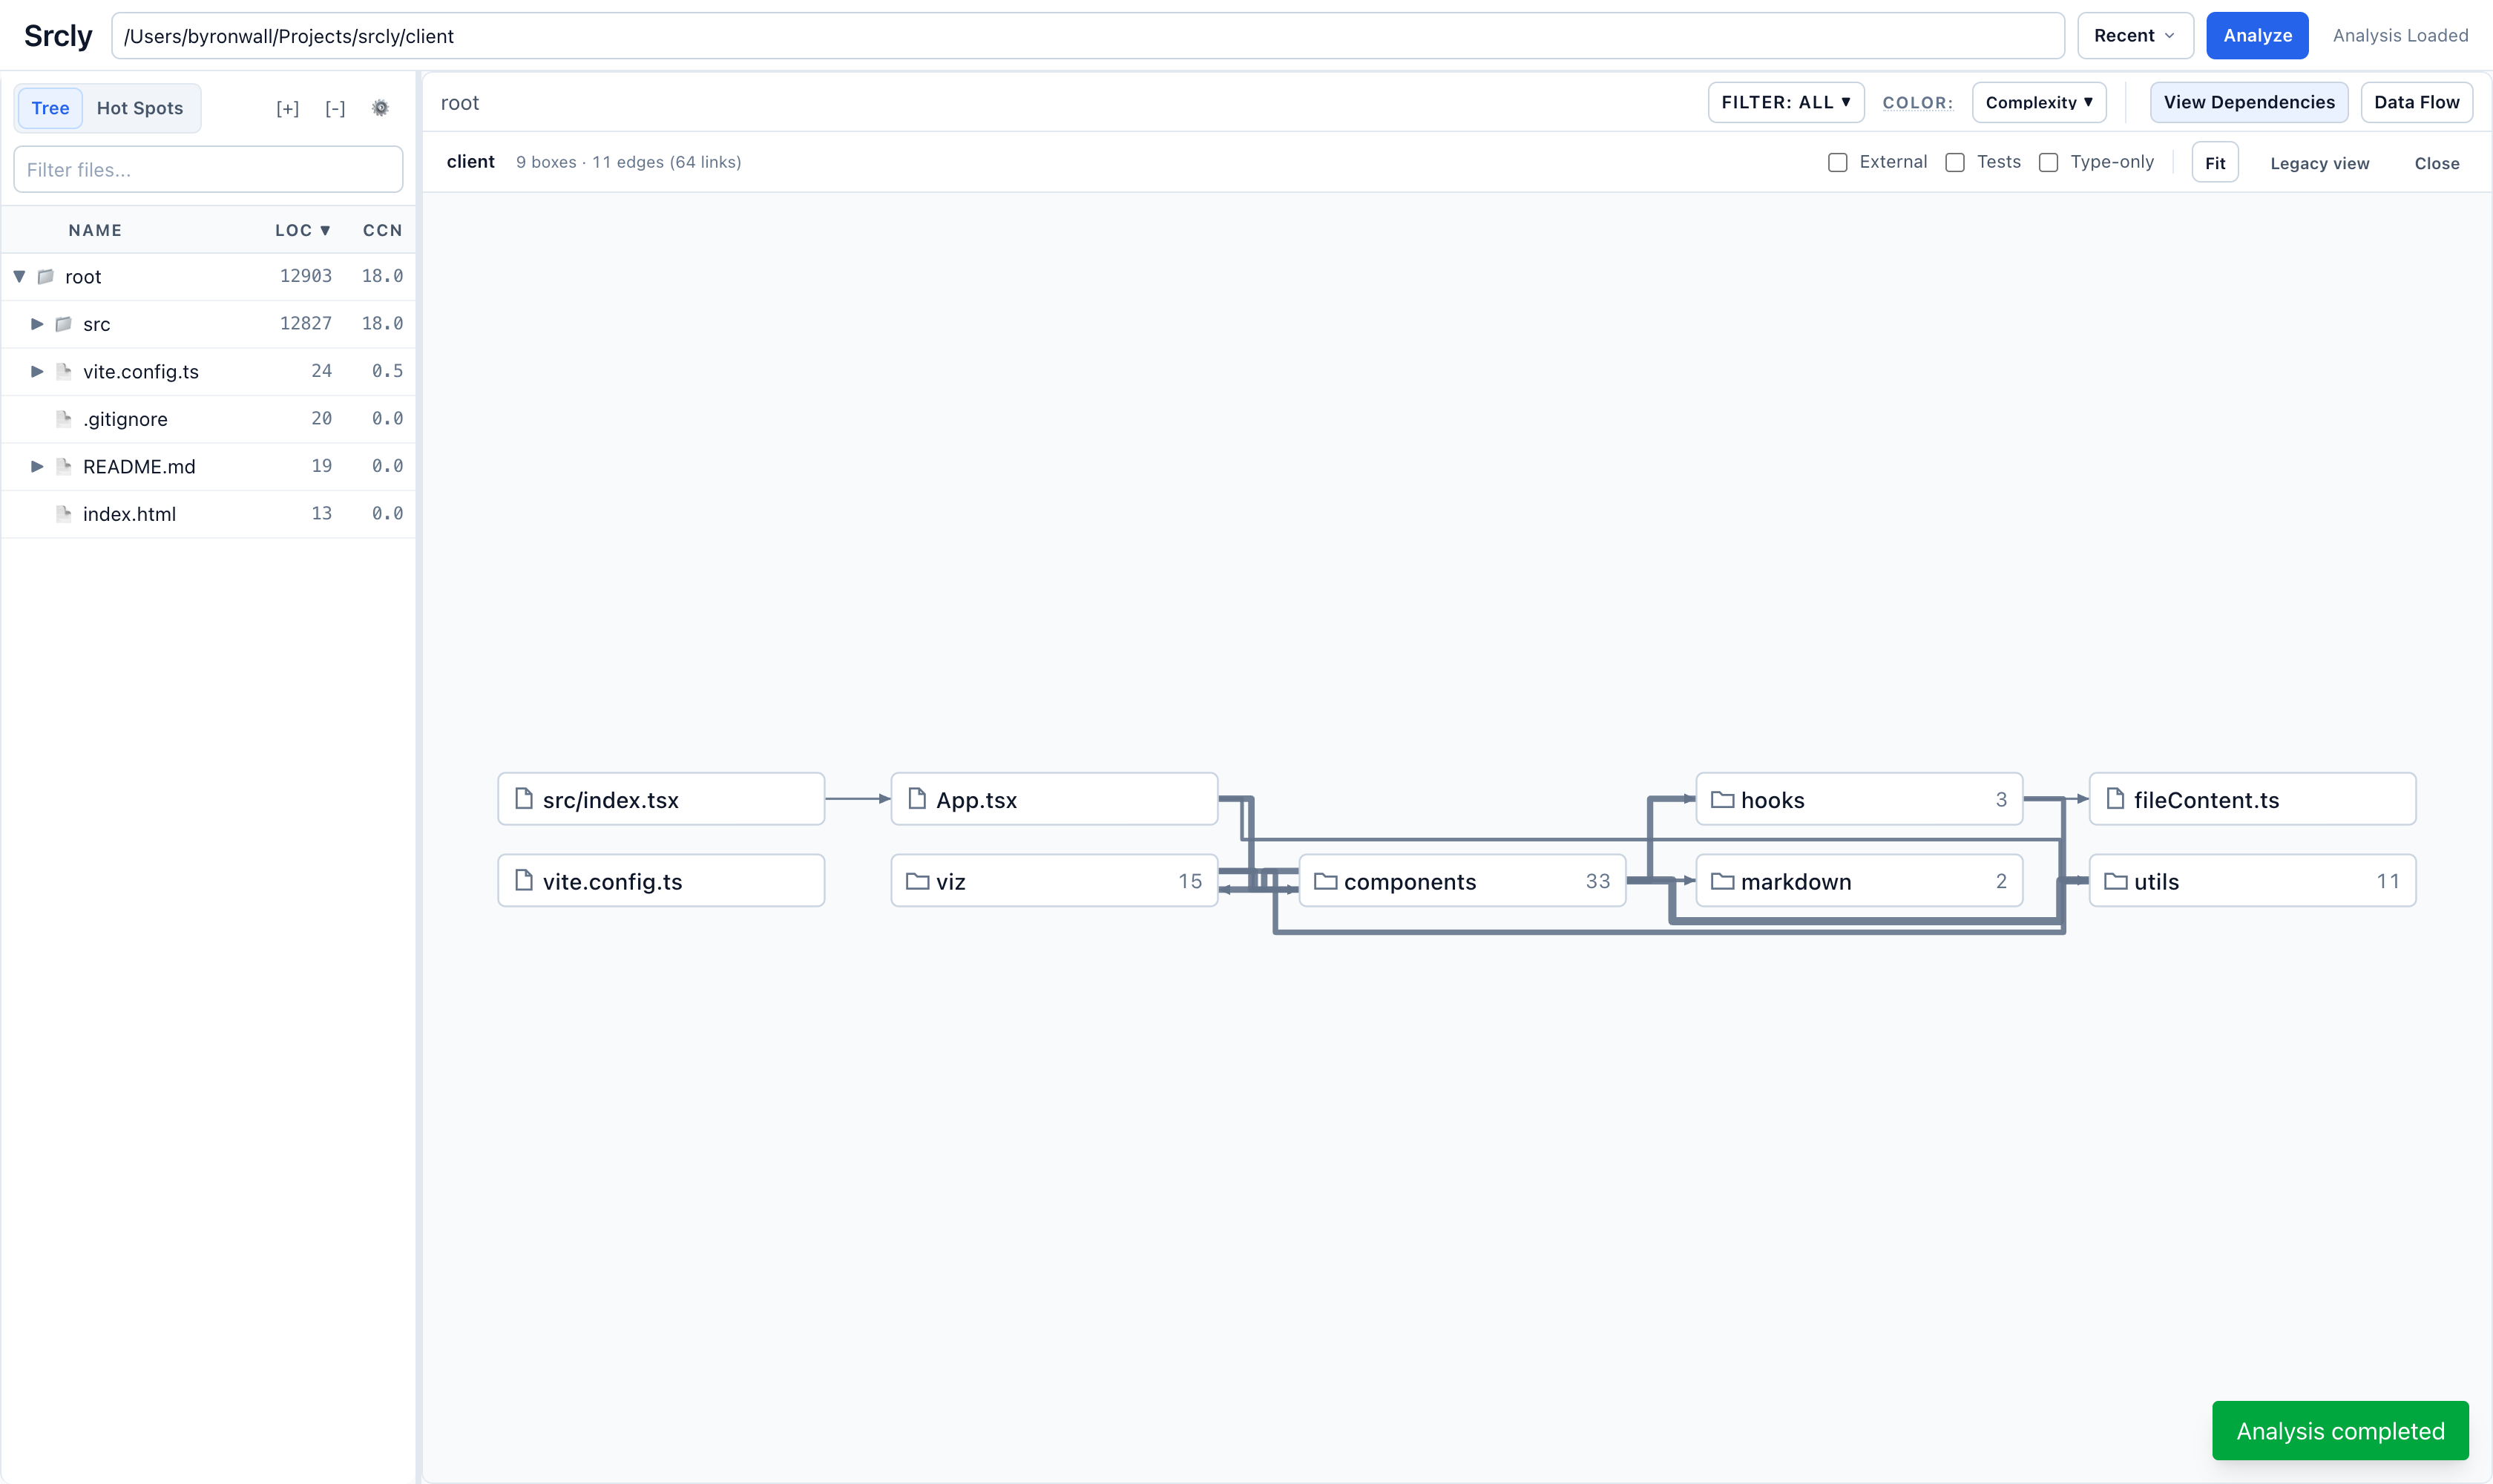Click the src folder icon in tree
This screenshot has height=1484, width=2493.
64,324
